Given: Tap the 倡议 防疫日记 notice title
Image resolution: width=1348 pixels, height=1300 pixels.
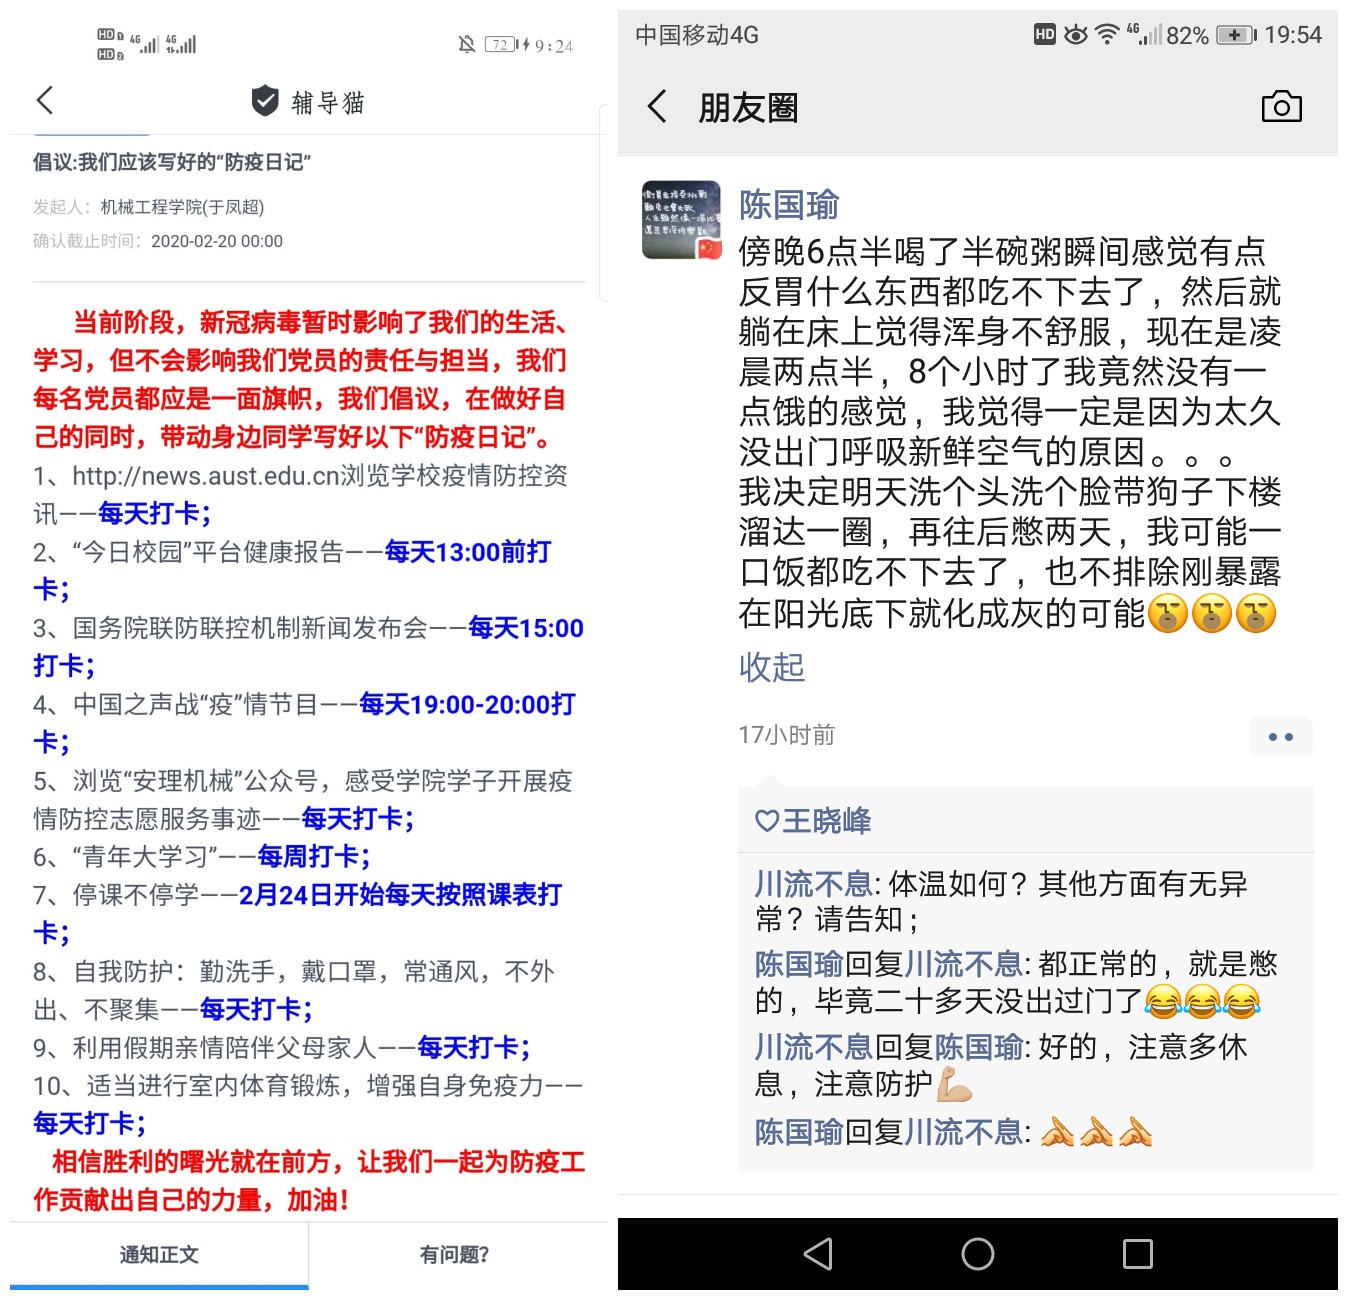Looking at the screenshot, I should point(172,162).
